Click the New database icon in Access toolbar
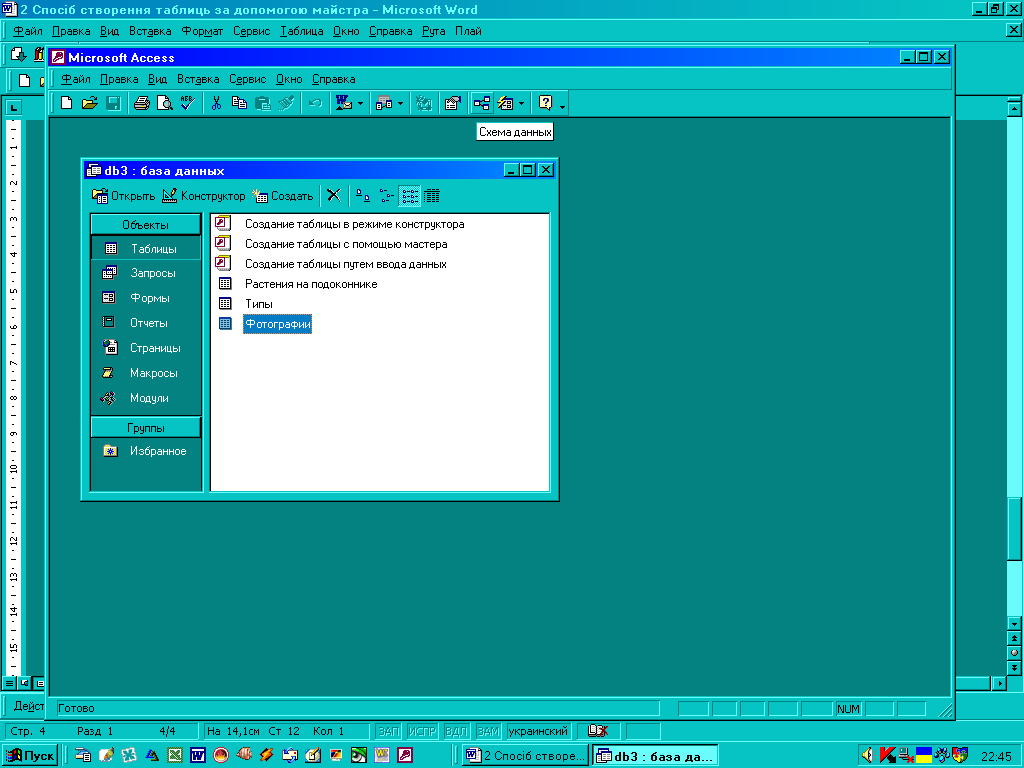 [x=66, y=103]
